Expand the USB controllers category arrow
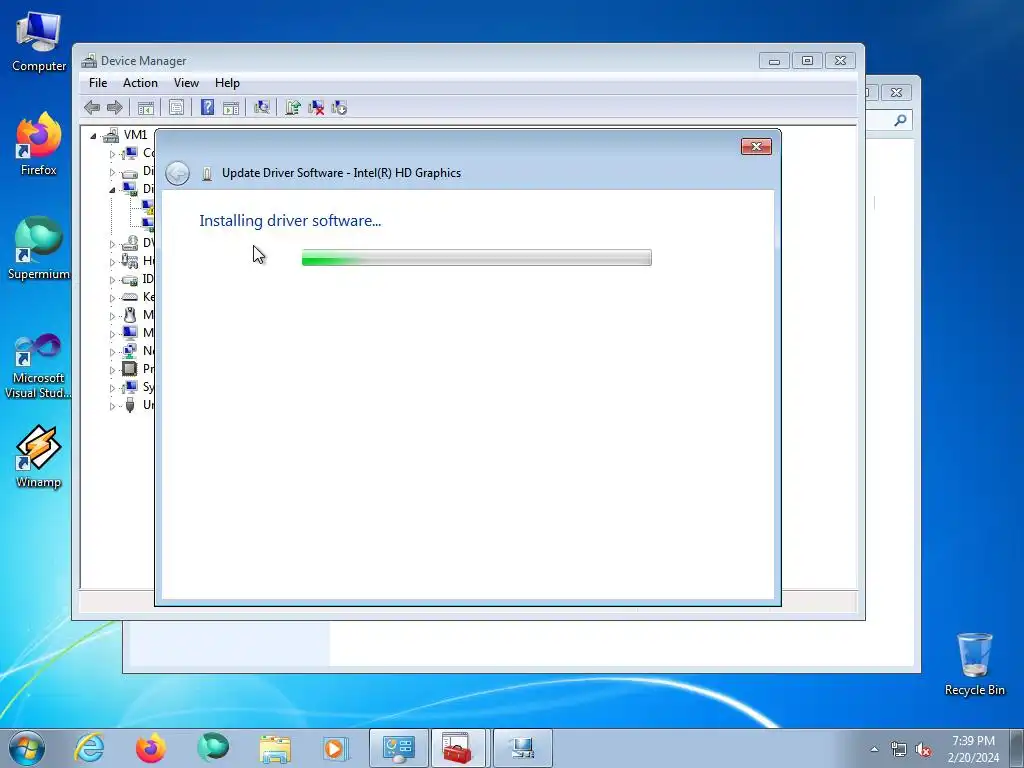 coord(112,406)
